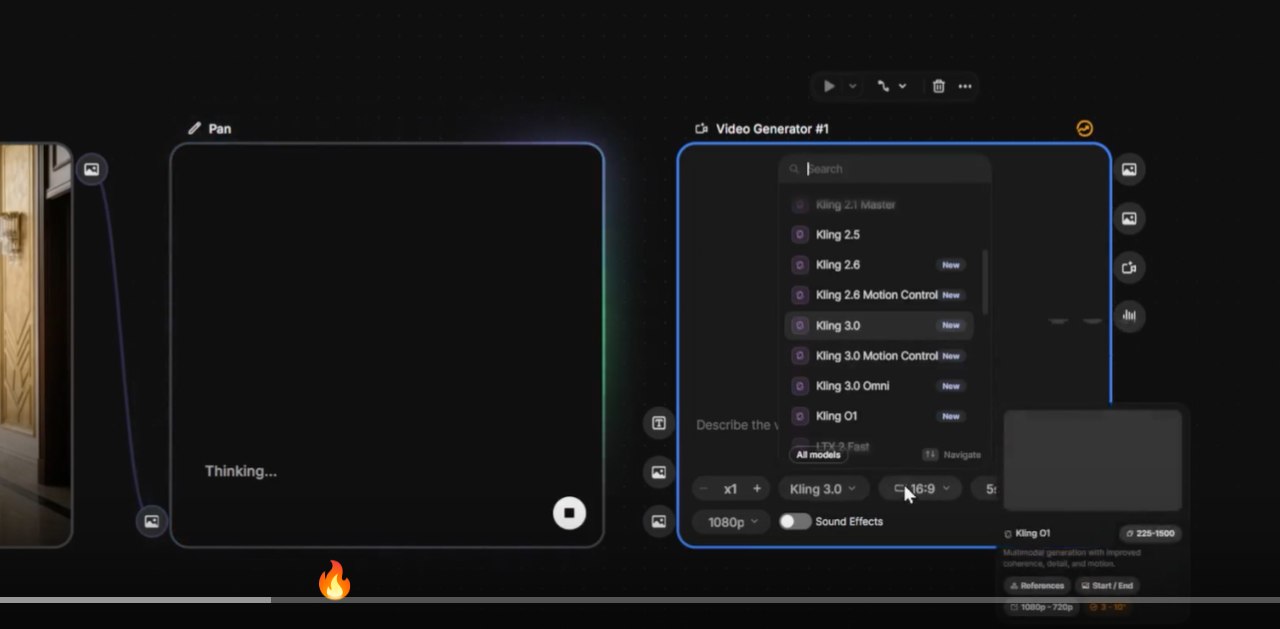Open the Kling 3.0 model dropdown
Image resolution: width=1280 pixels, height=629 pixels.
click(x=822, y=489)
